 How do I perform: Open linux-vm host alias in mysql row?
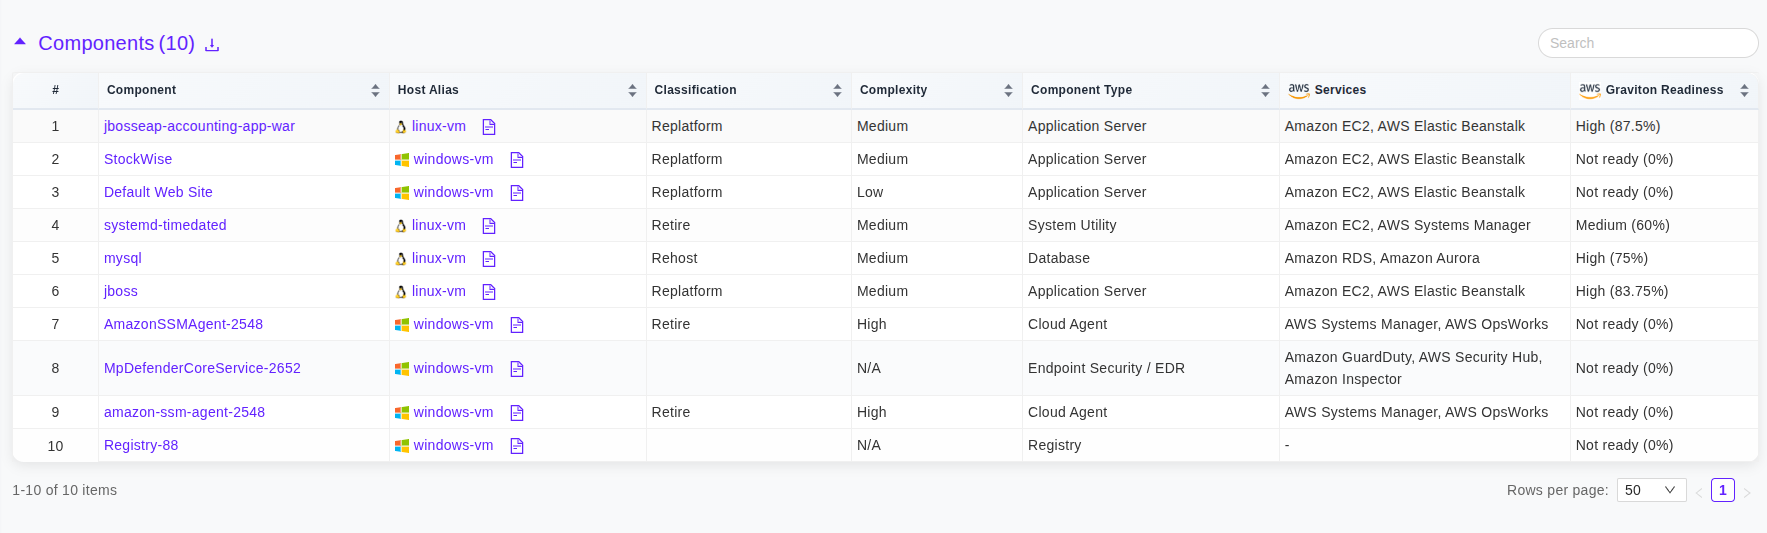coord(439,258)
